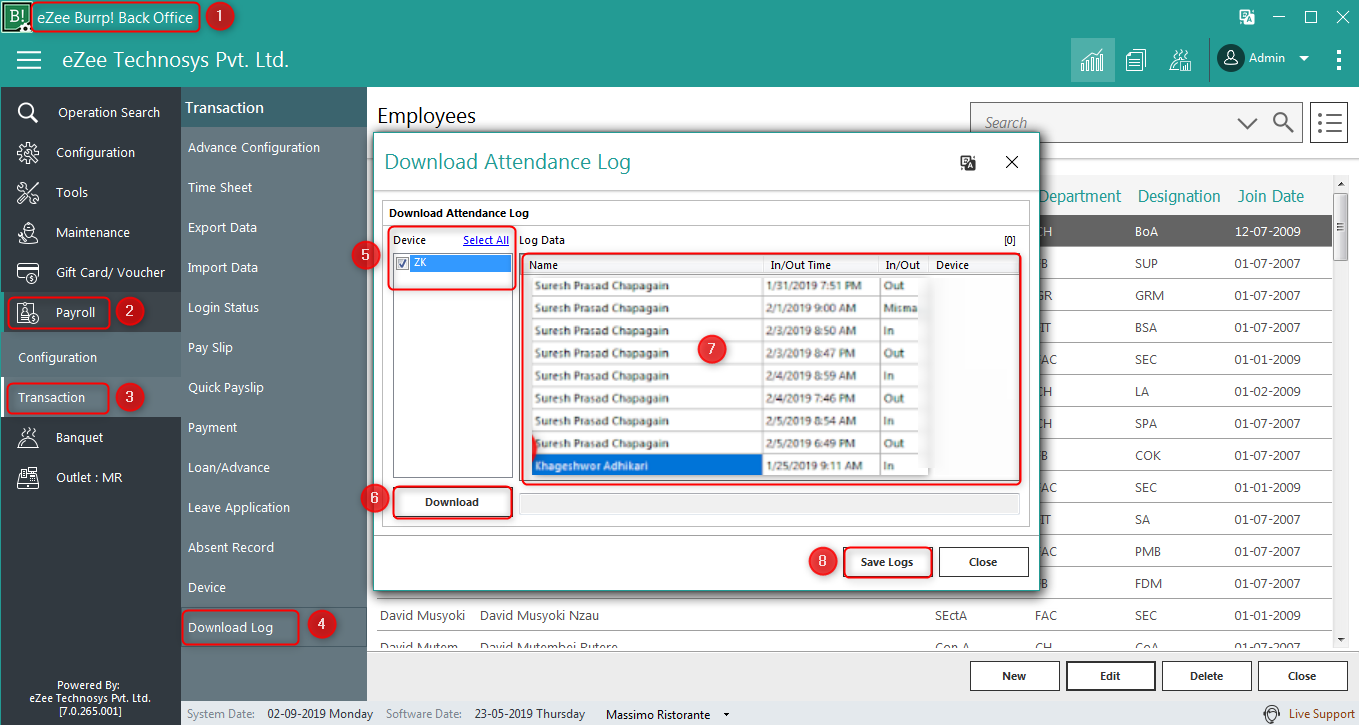
Task: Open Payroll's Configuration submenu
Action: pyautogui.click(x=90, y=357)
